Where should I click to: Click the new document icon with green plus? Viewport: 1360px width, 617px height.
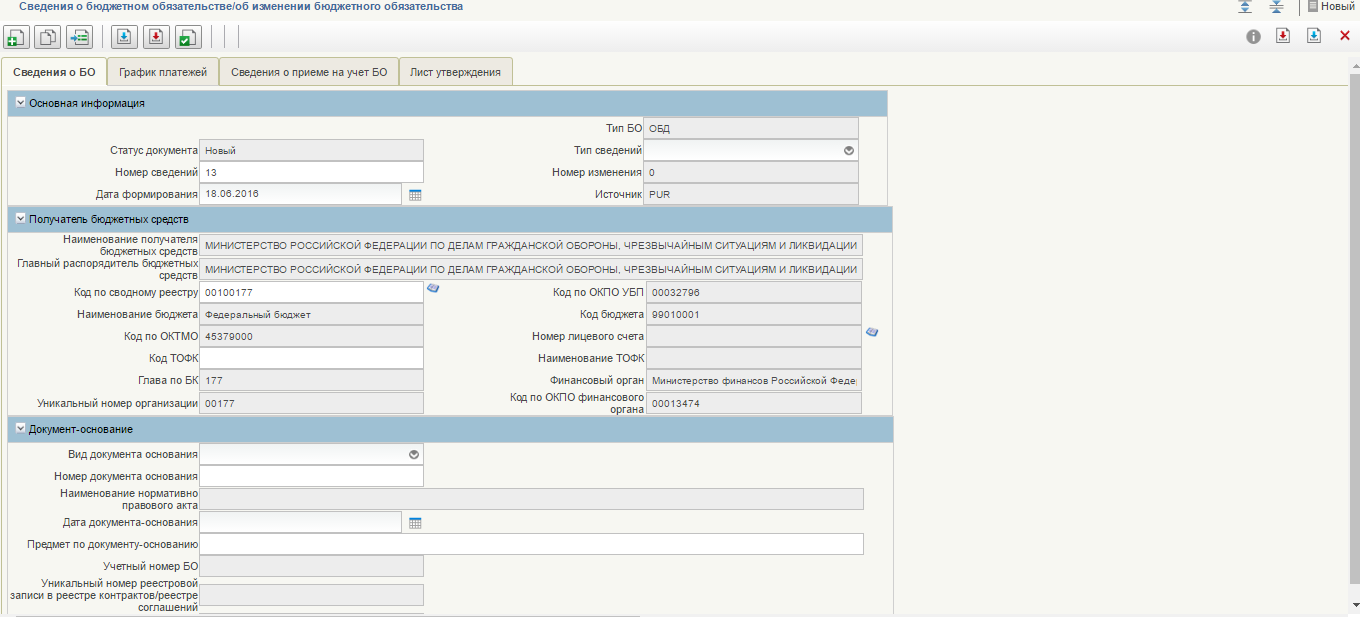[x=17, y=38]
